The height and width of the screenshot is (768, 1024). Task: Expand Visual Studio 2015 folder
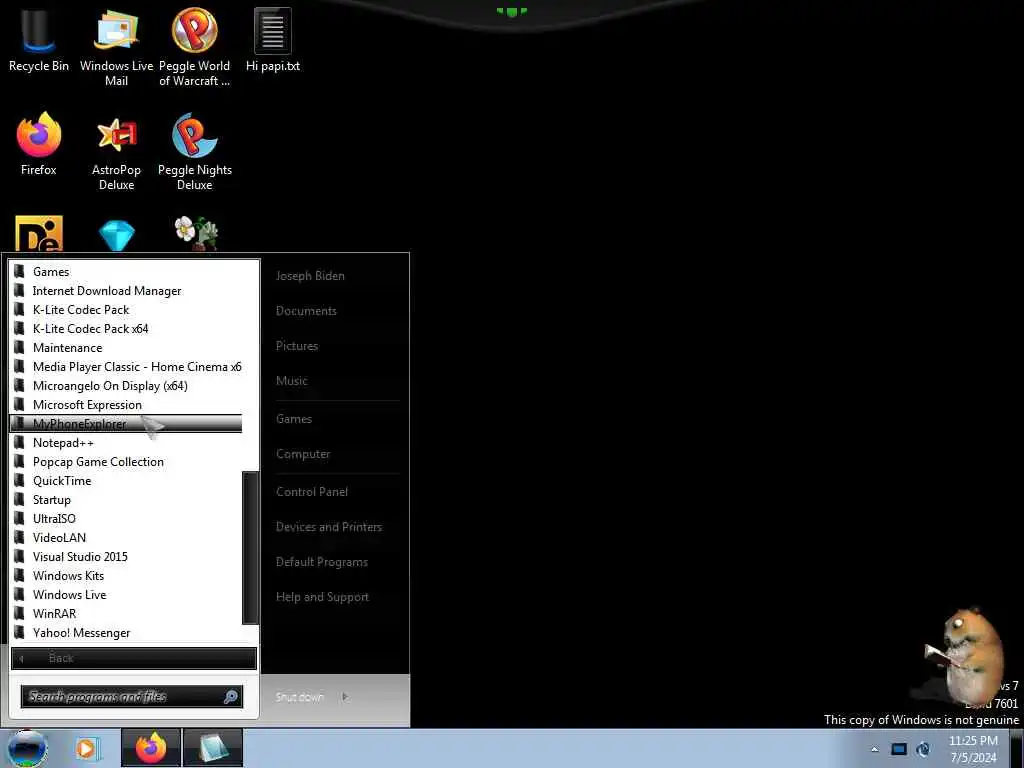tap(126, 556)
